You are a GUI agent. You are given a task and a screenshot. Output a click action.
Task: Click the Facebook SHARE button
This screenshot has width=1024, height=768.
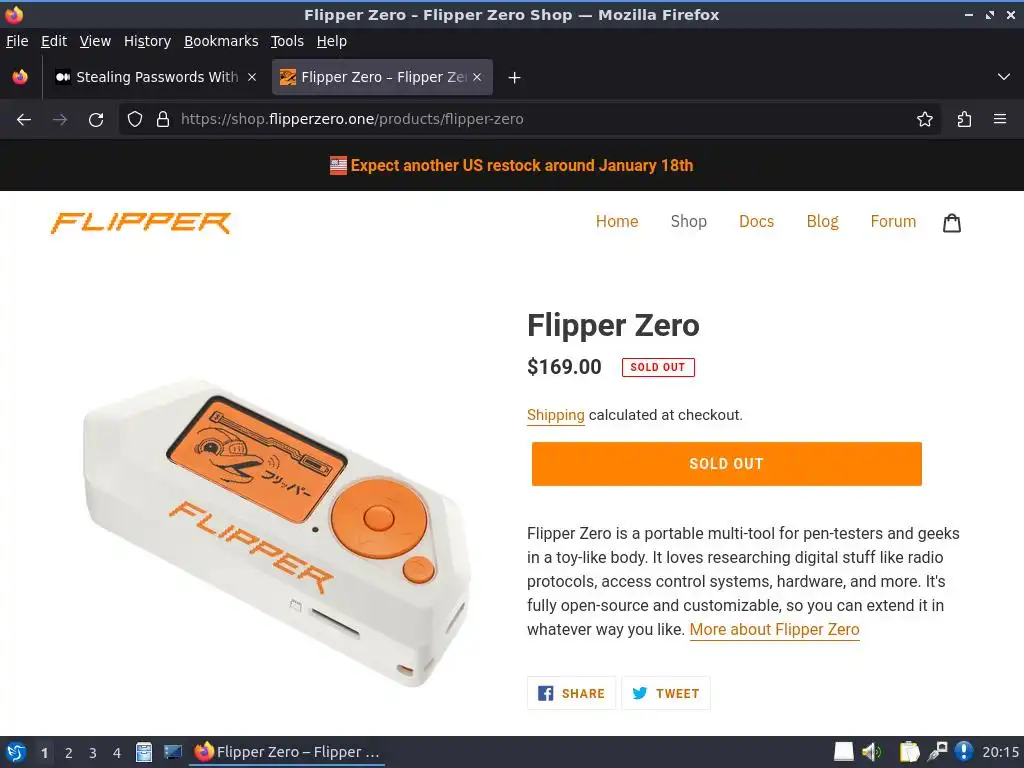(571, 694)
